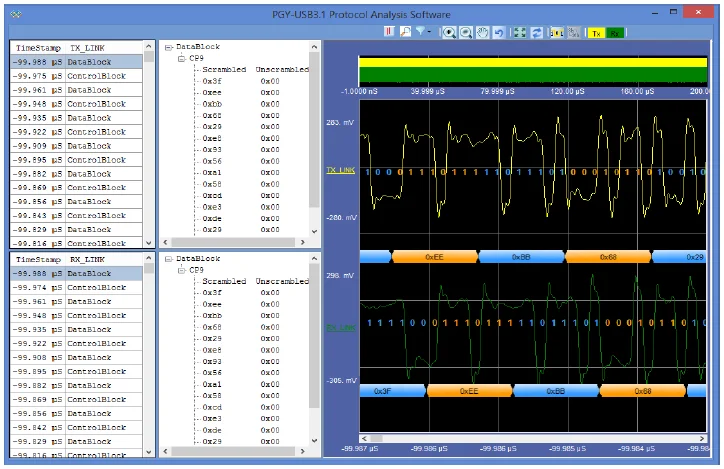The image size is (724, 469).
Task: Click the green fit-to-screen arrows icon
Action: click(520, 32)
